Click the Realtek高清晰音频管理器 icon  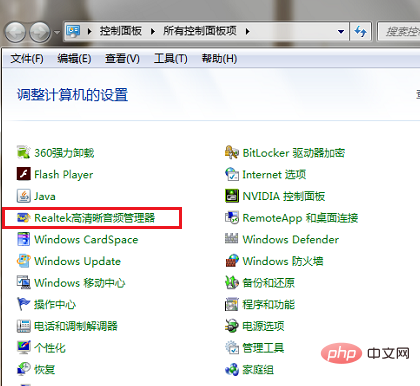[x=24, y=218]
